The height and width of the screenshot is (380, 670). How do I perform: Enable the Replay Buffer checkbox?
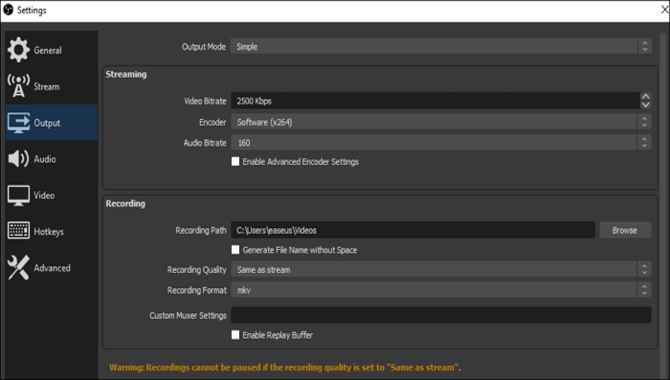pos(235,335)
